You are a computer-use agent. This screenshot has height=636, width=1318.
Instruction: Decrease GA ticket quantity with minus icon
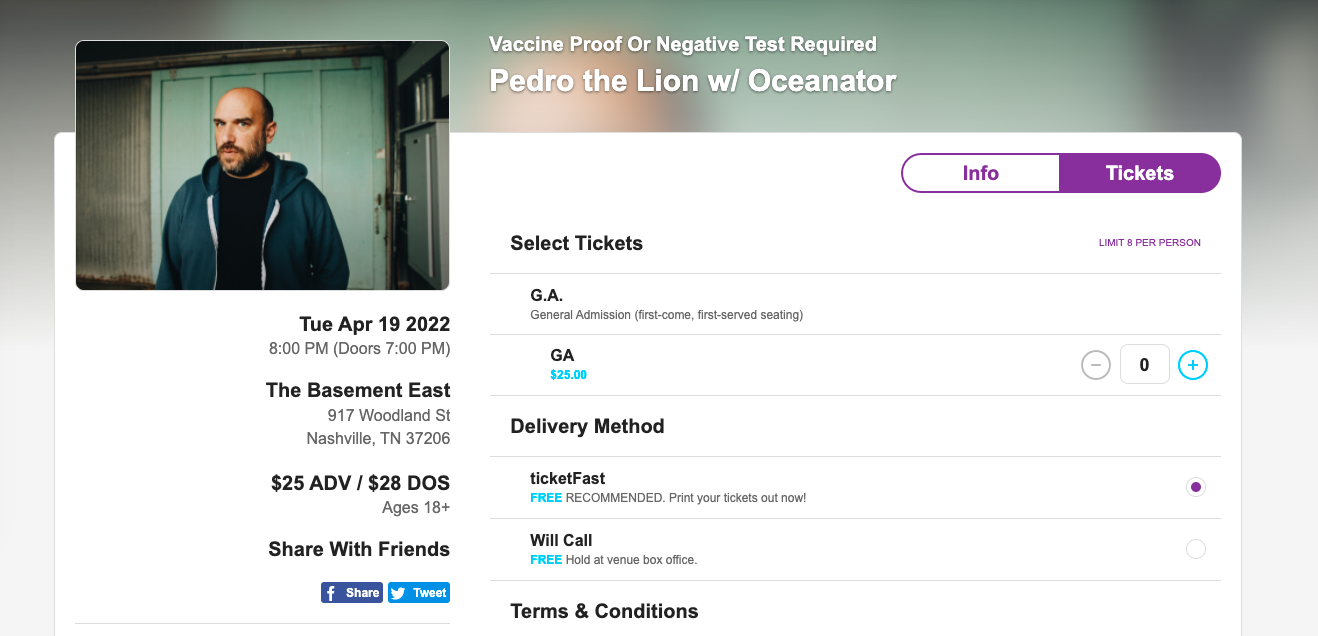coord(1096,365)
